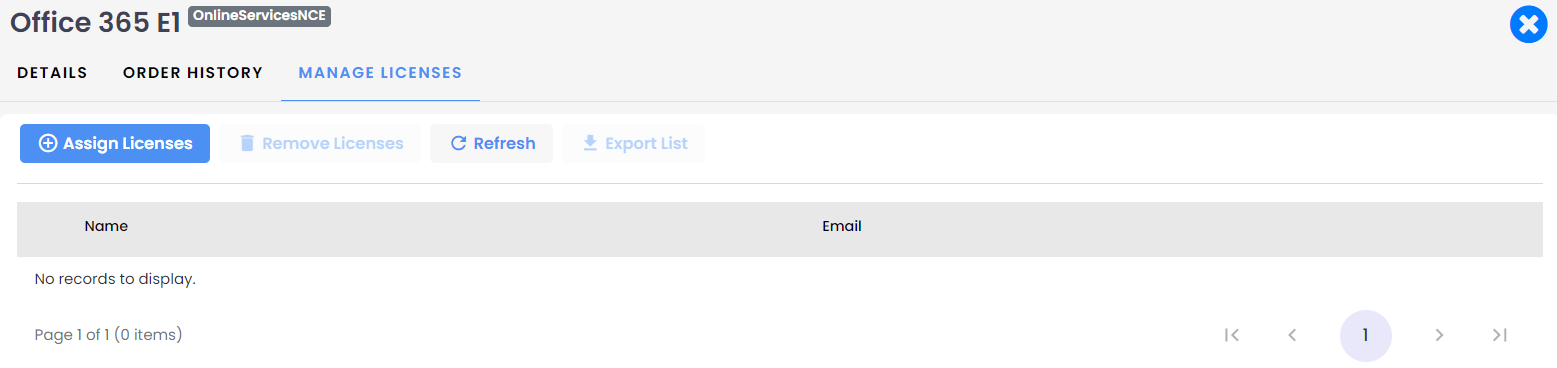Screen dimensions: 1557x368
Task: Click the Refresh button label
Action: pos(504,143)
